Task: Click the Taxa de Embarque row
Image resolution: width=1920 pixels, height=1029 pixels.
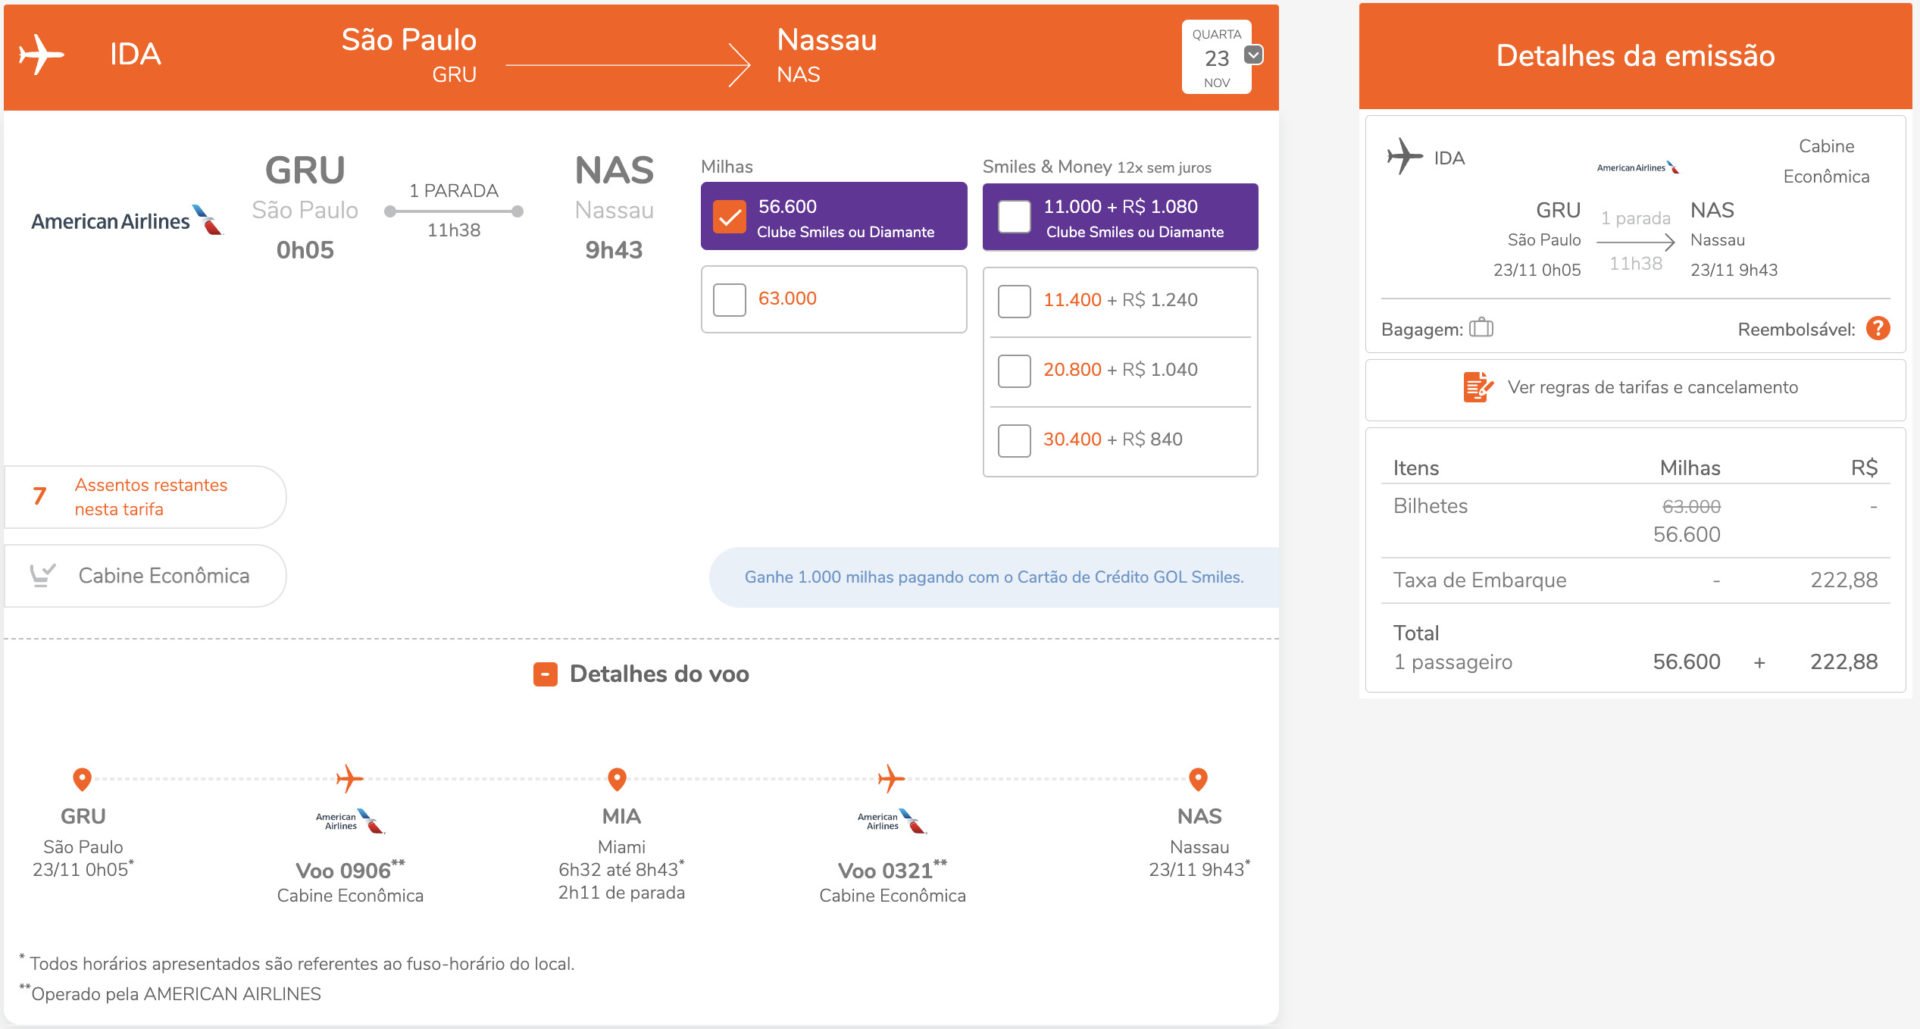Action: coord(1635,580)
